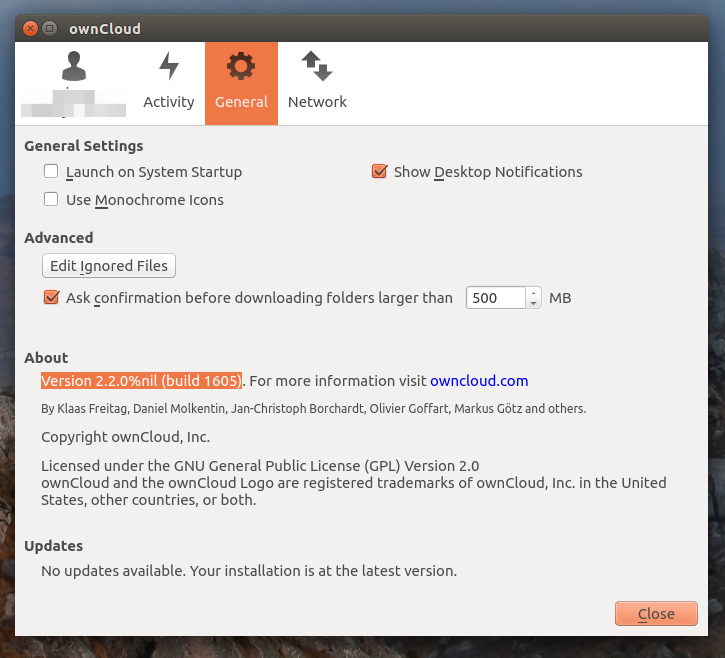
Task: Click the highlighted Version 2.2.0 text
Action: [x=141, y=381]
